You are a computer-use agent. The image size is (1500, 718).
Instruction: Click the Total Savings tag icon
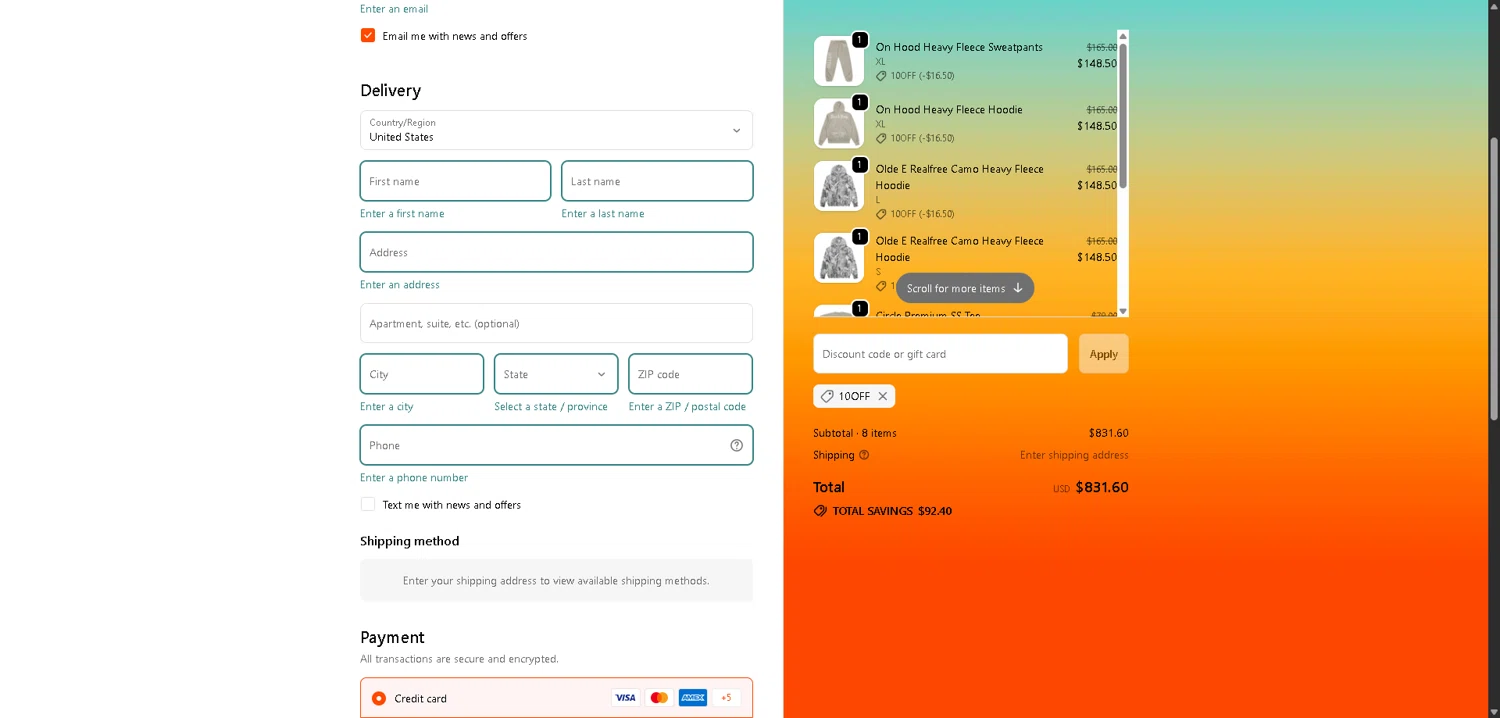[x=820, y=511]
